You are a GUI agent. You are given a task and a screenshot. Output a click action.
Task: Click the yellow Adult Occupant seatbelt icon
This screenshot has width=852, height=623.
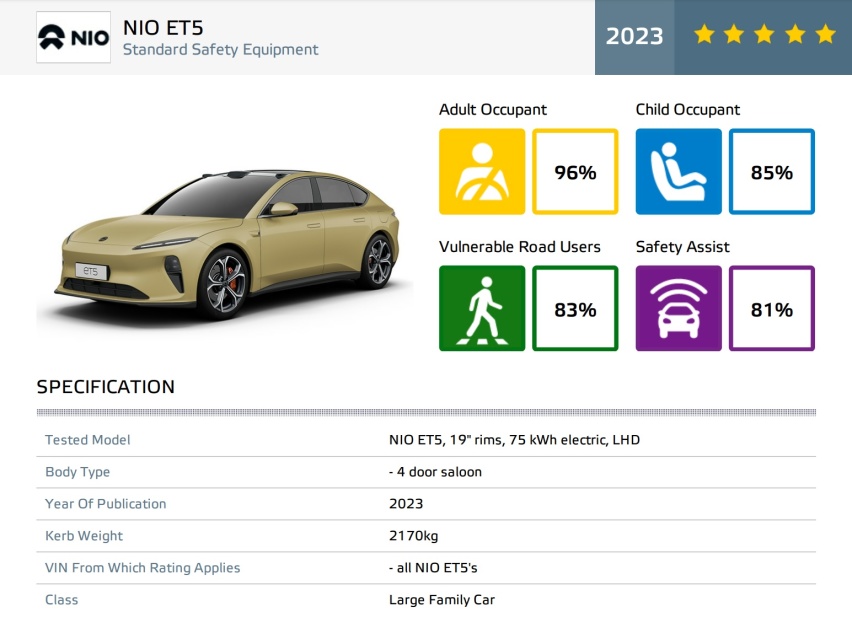click(x=482, y=172)
